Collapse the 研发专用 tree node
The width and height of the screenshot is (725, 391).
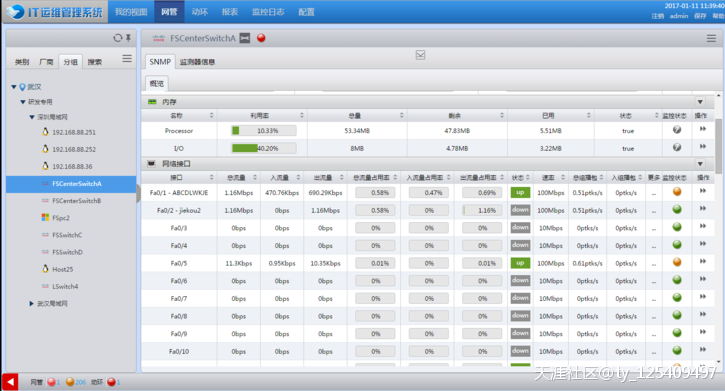[23, 102]
